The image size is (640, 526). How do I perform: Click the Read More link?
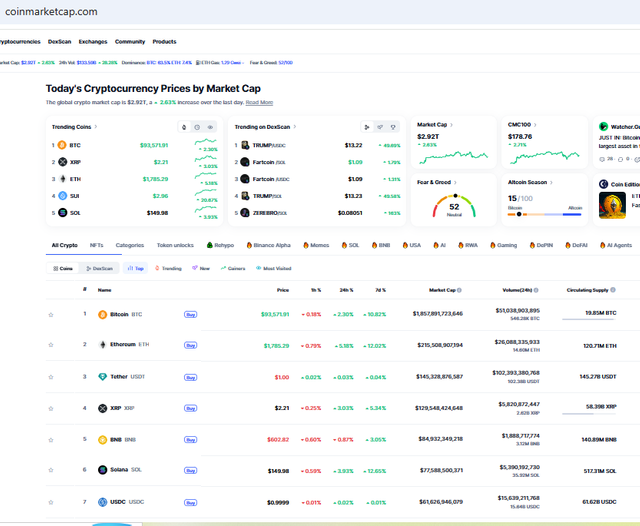[x=259, y=102]
